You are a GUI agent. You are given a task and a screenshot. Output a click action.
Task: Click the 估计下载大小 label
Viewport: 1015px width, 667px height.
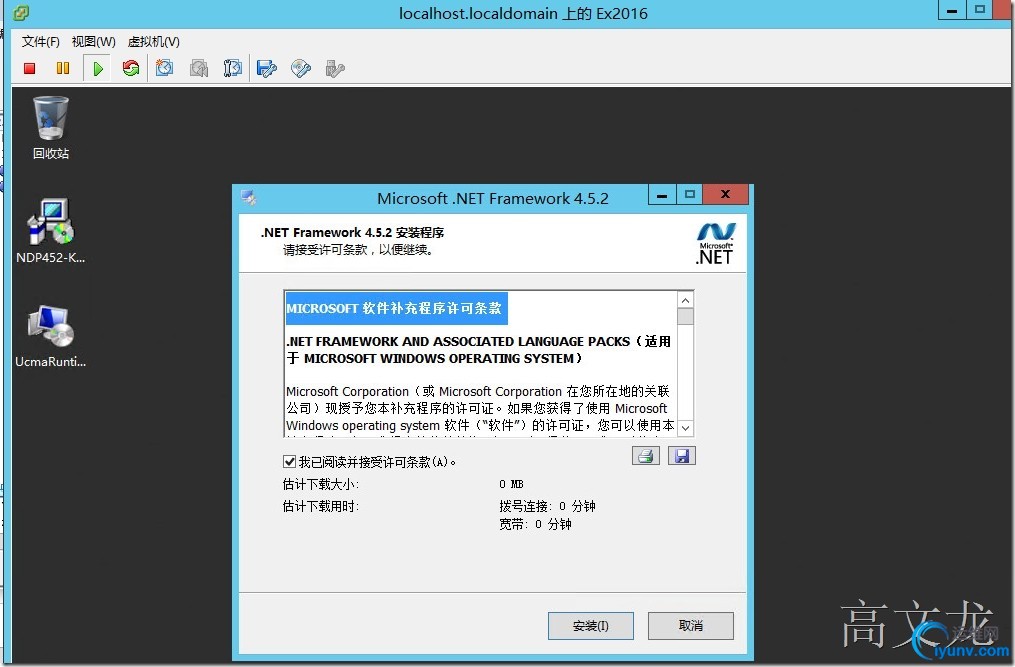point(320,484)
